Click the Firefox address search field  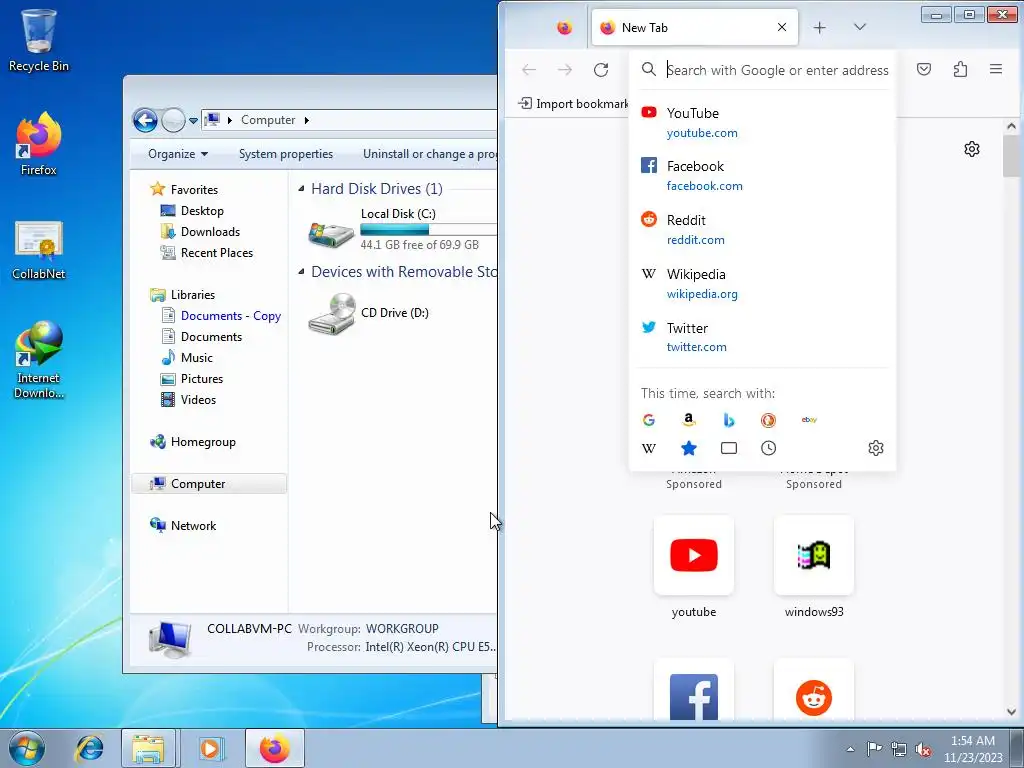[x=777, y=70]
